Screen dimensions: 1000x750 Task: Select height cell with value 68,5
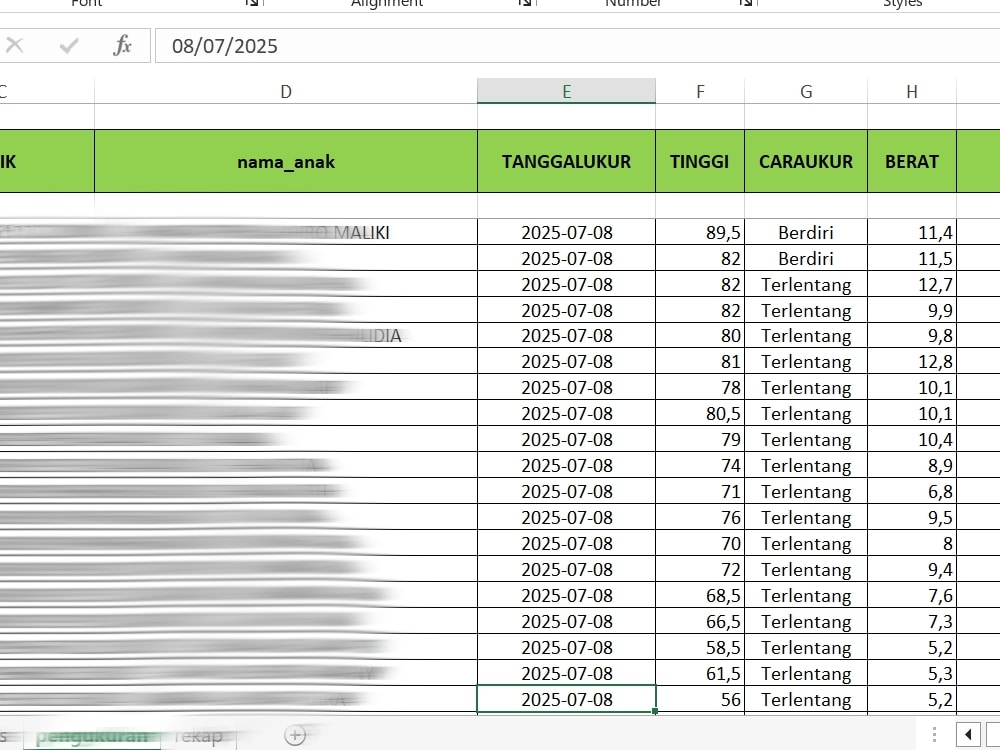coord(700,595)
